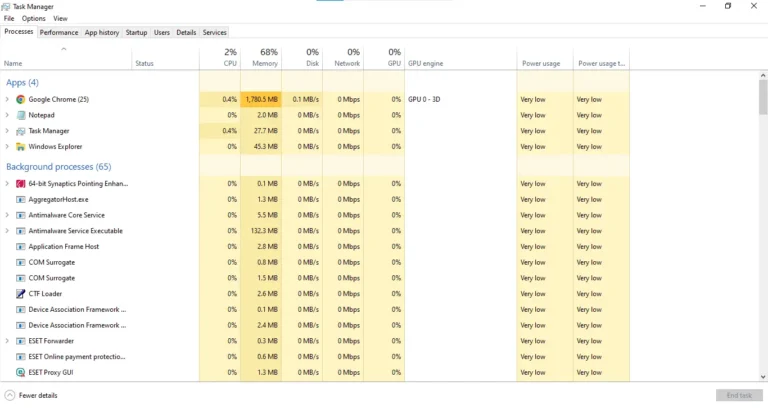Open the View menu
The image size is (768, 409).
(x=60, y=19)
